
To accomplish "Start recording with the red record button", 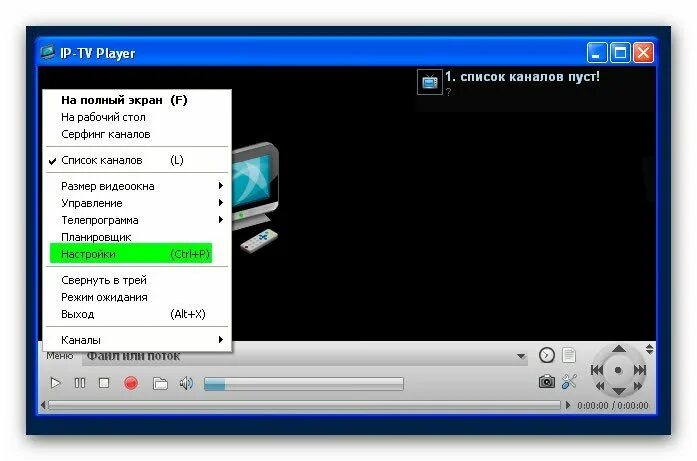I will 131,383.
